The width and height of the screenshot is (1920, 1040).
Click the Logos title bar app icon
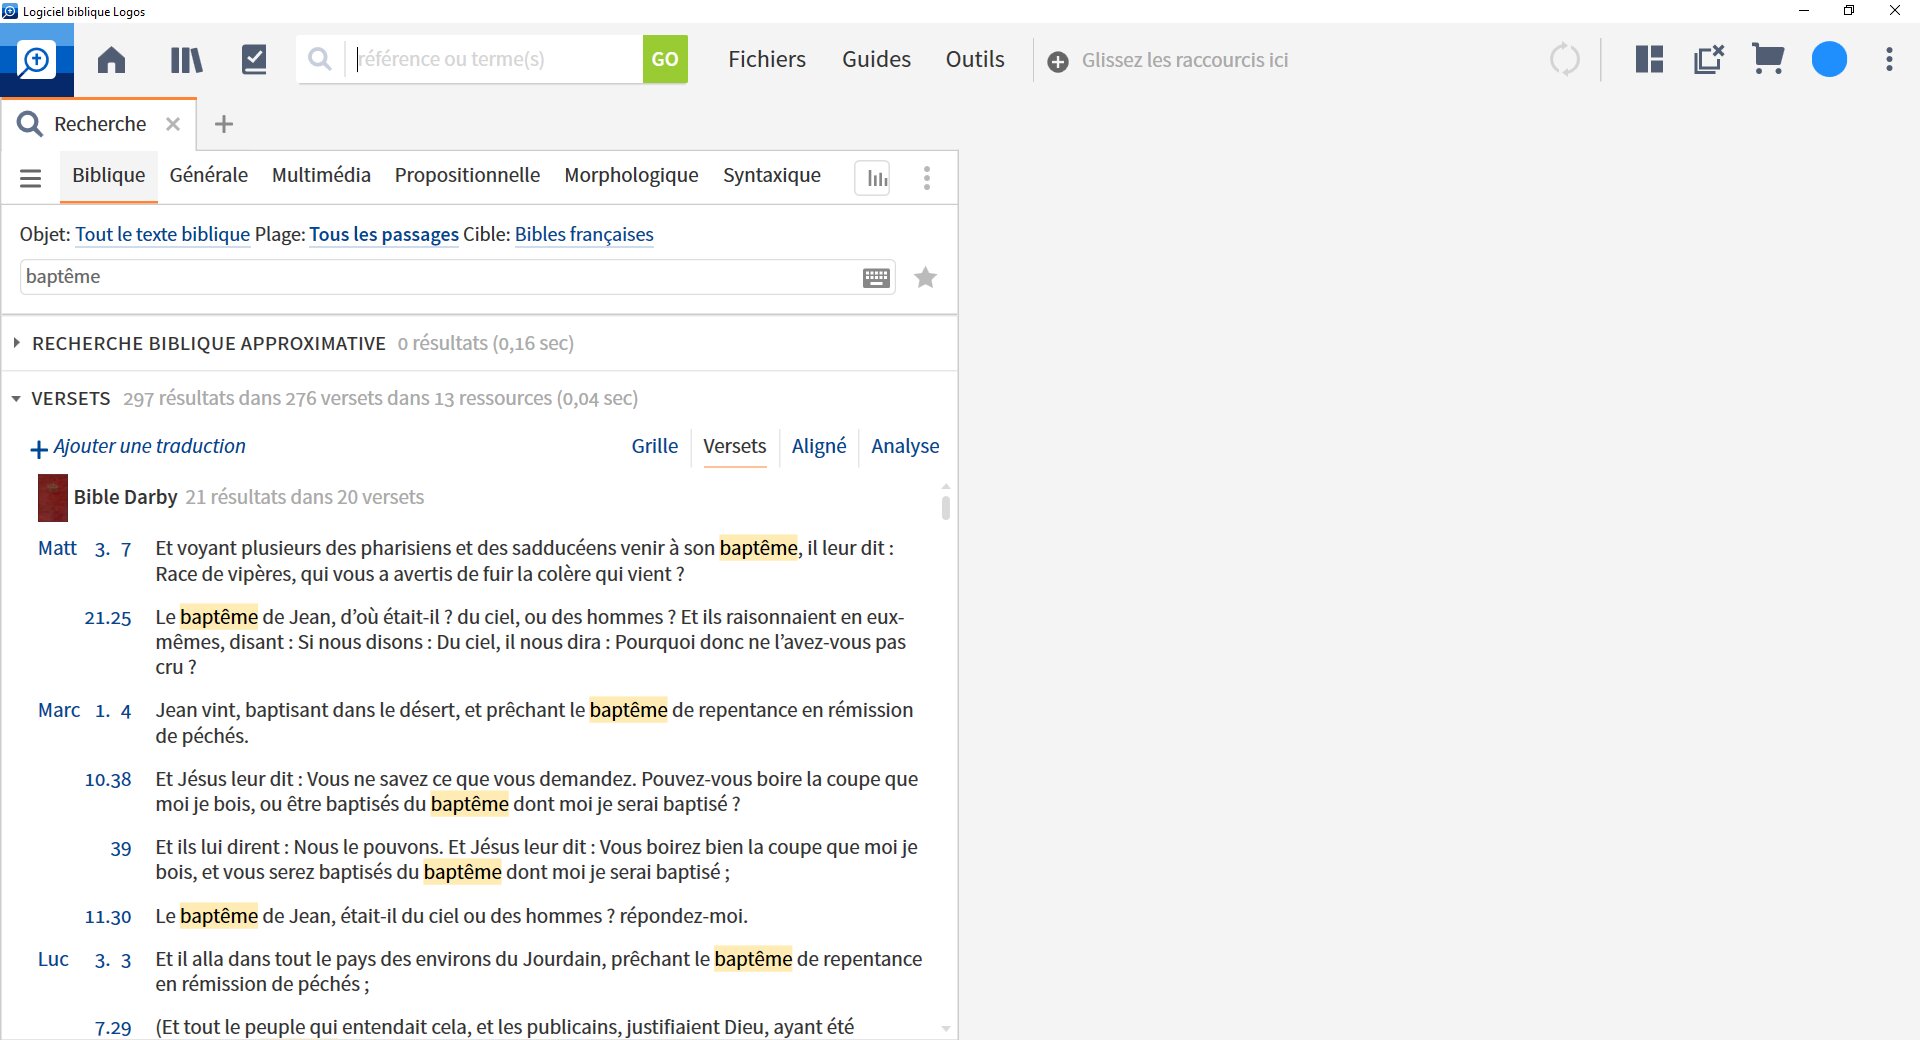click(10, 11)
